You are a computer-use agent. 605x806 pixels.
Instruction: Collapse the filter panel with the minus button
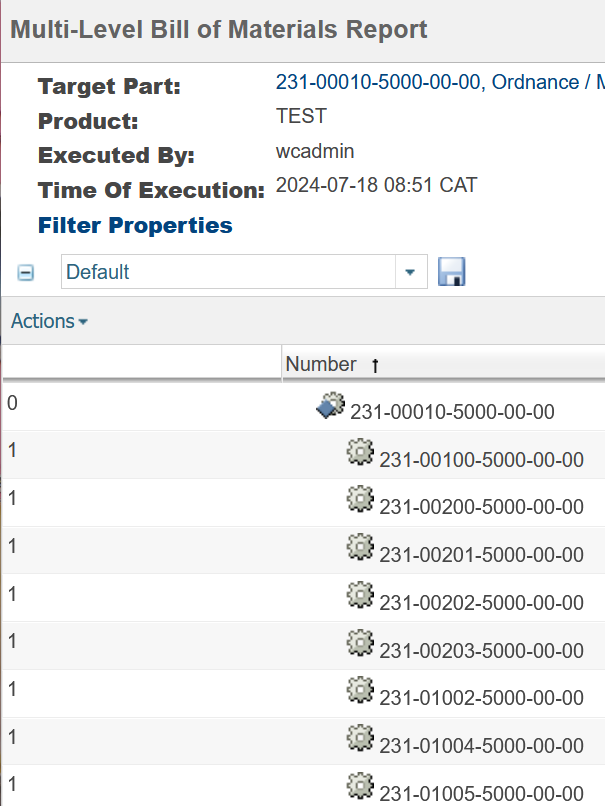(x=25, y=271)
